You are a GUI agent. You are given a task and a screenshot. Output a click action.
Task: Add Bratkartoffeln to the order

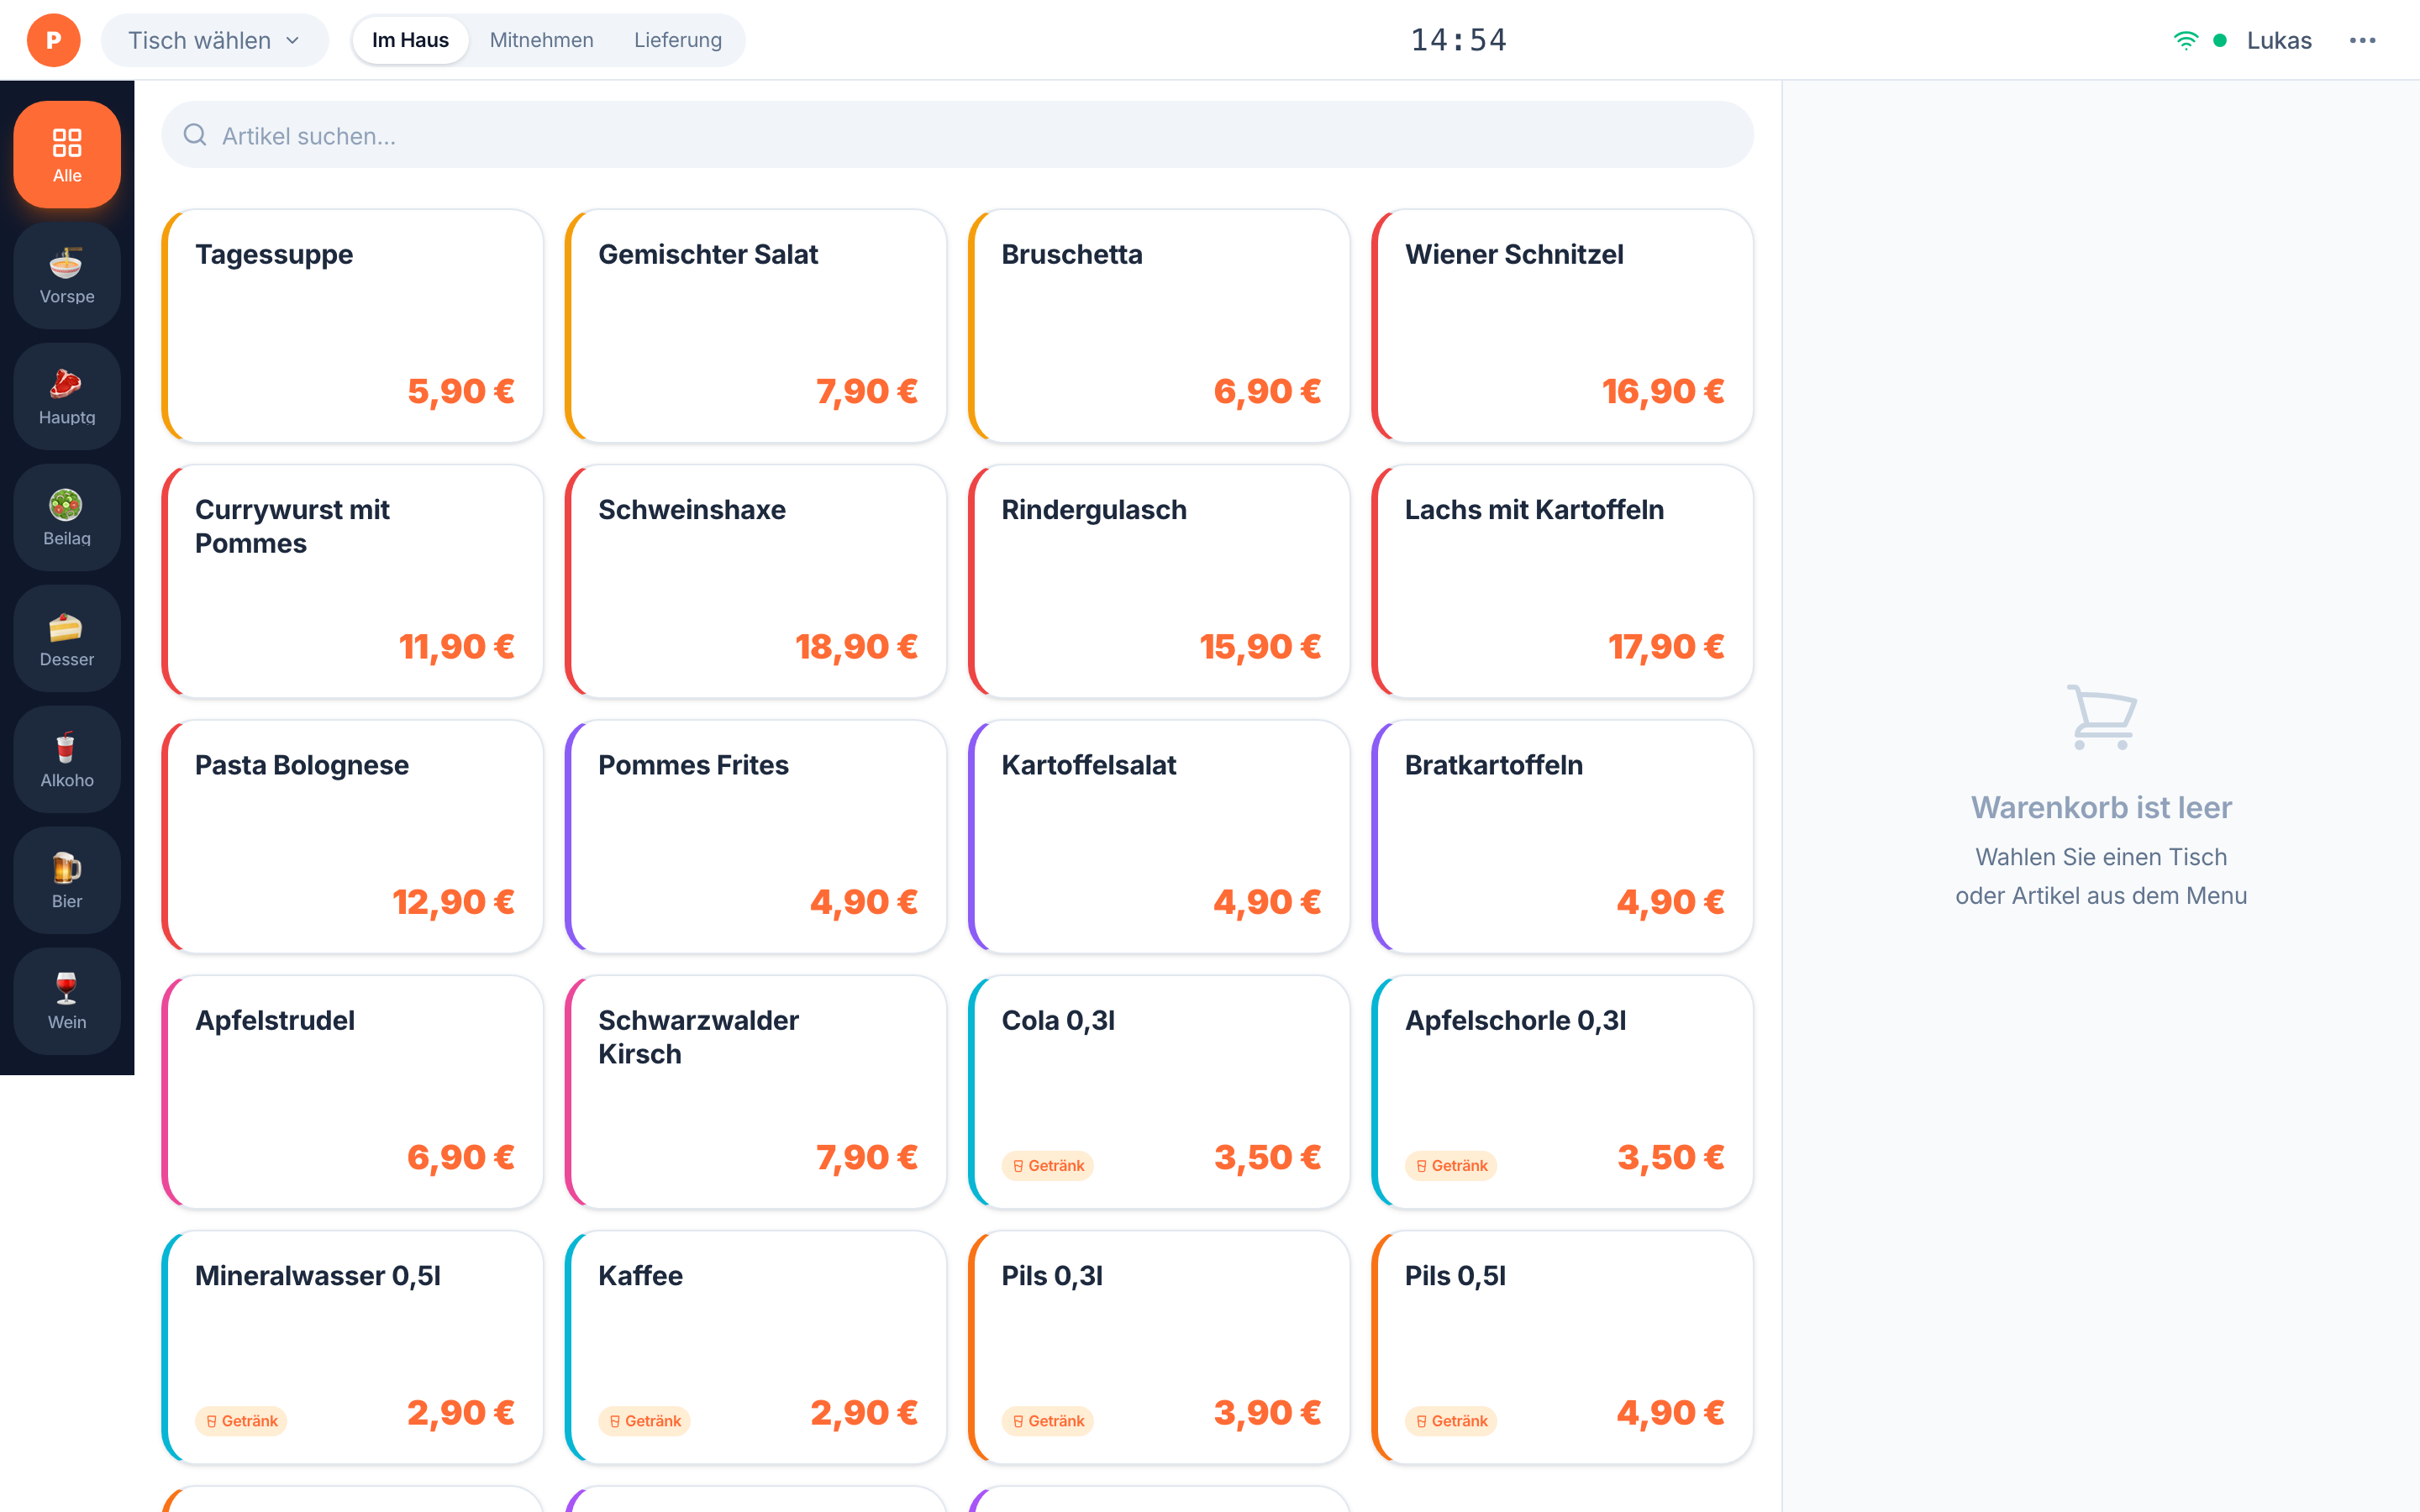[x=1562, y=837]
